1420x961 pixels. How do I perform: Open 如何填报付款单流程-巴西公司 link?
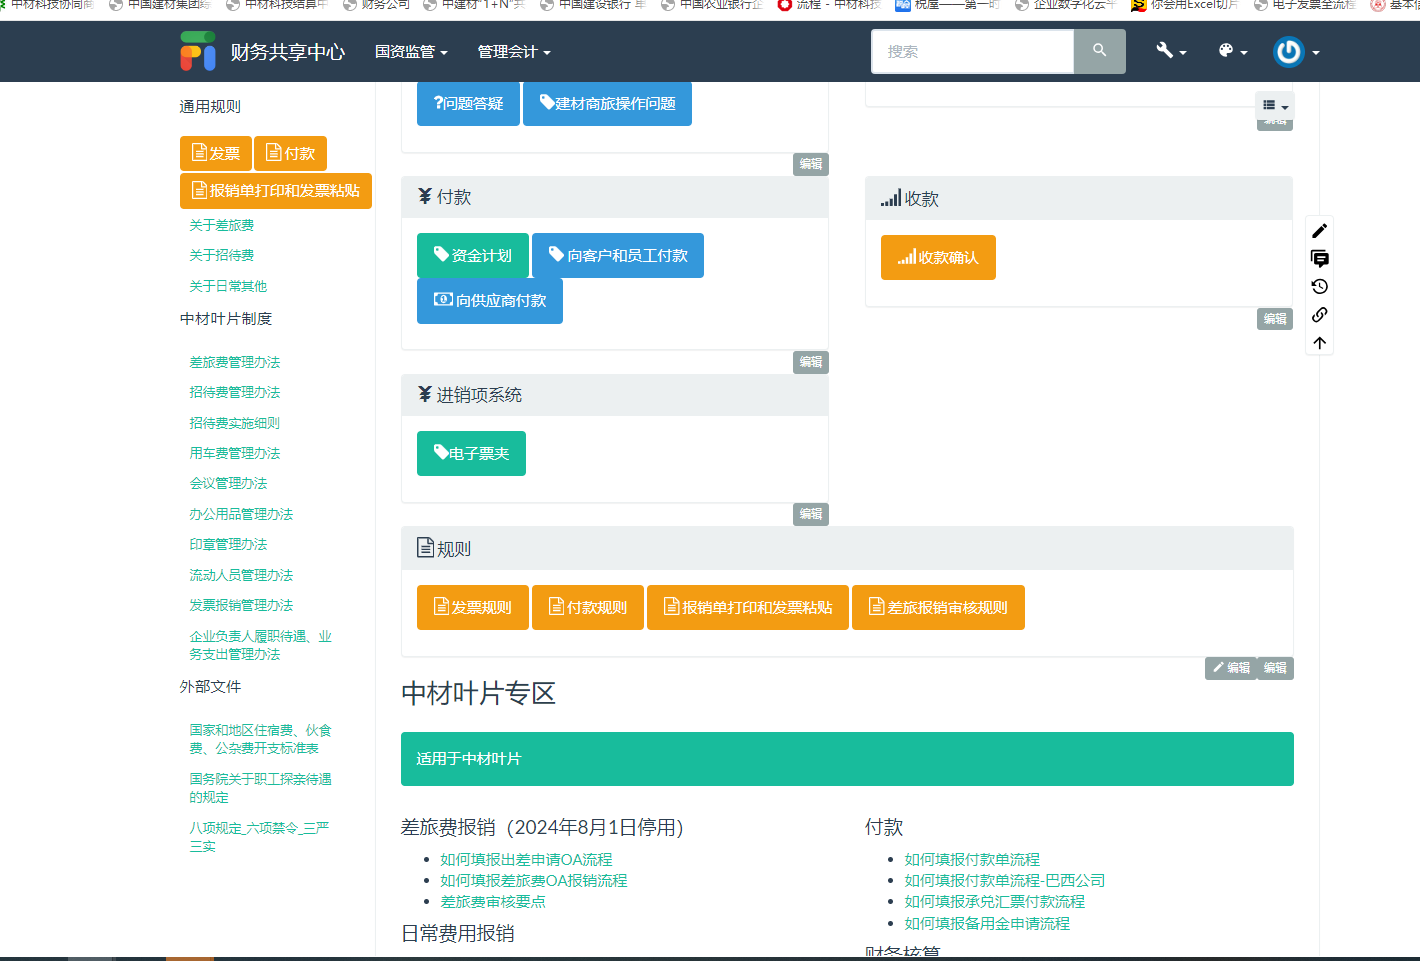[1005, 880]
